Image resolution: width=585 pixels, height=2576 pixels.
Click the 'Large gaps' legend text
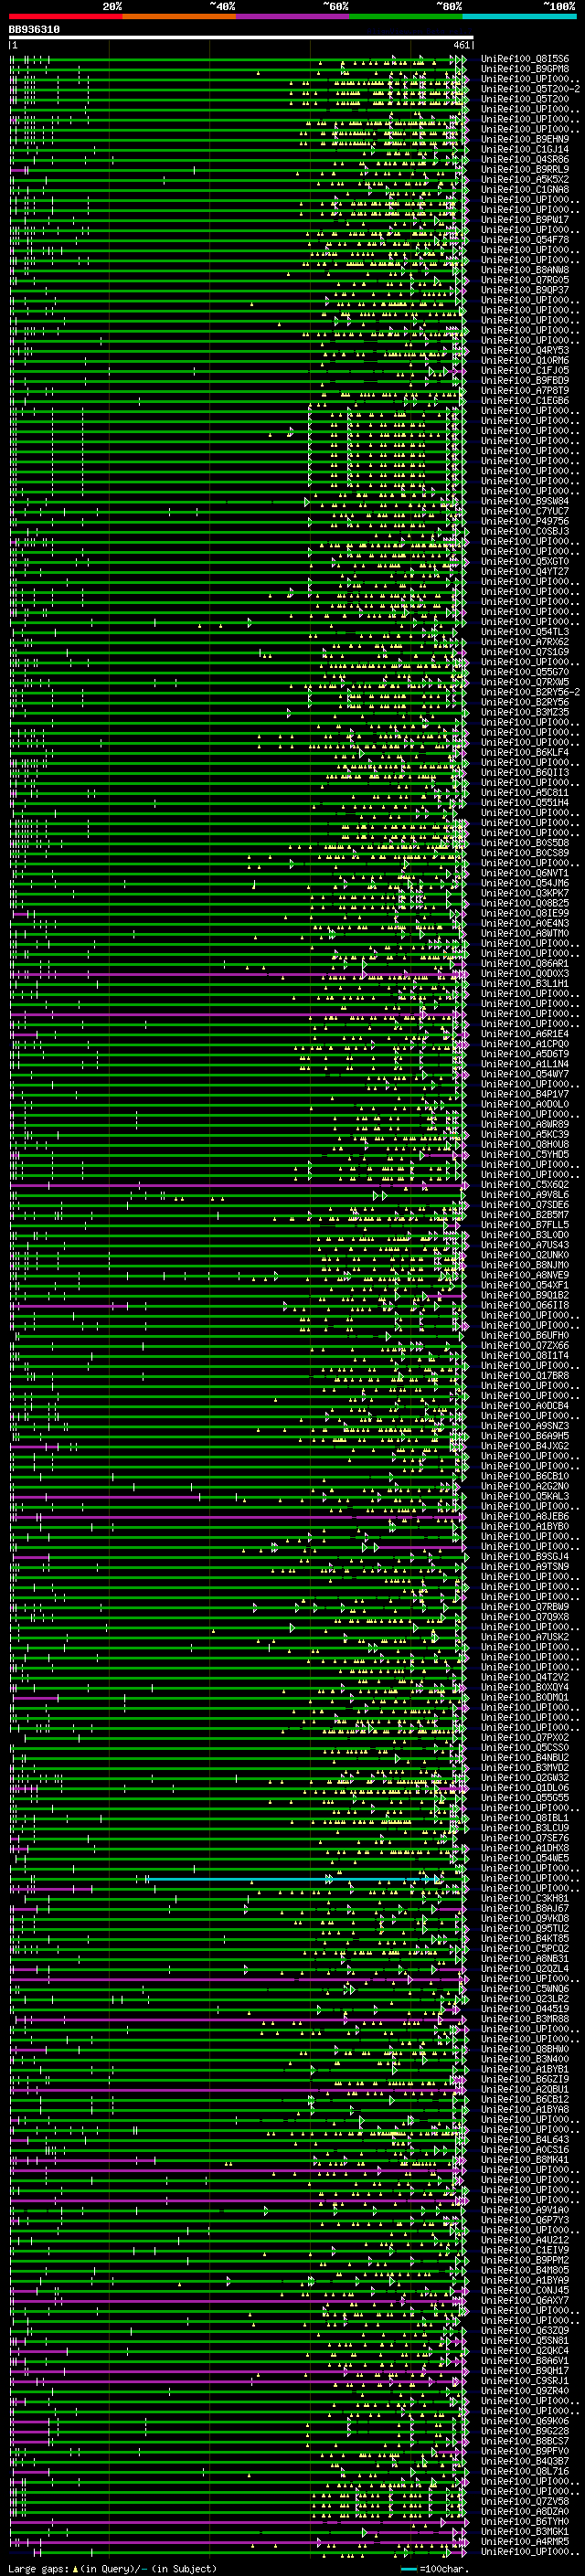[x=39, y=2568]
